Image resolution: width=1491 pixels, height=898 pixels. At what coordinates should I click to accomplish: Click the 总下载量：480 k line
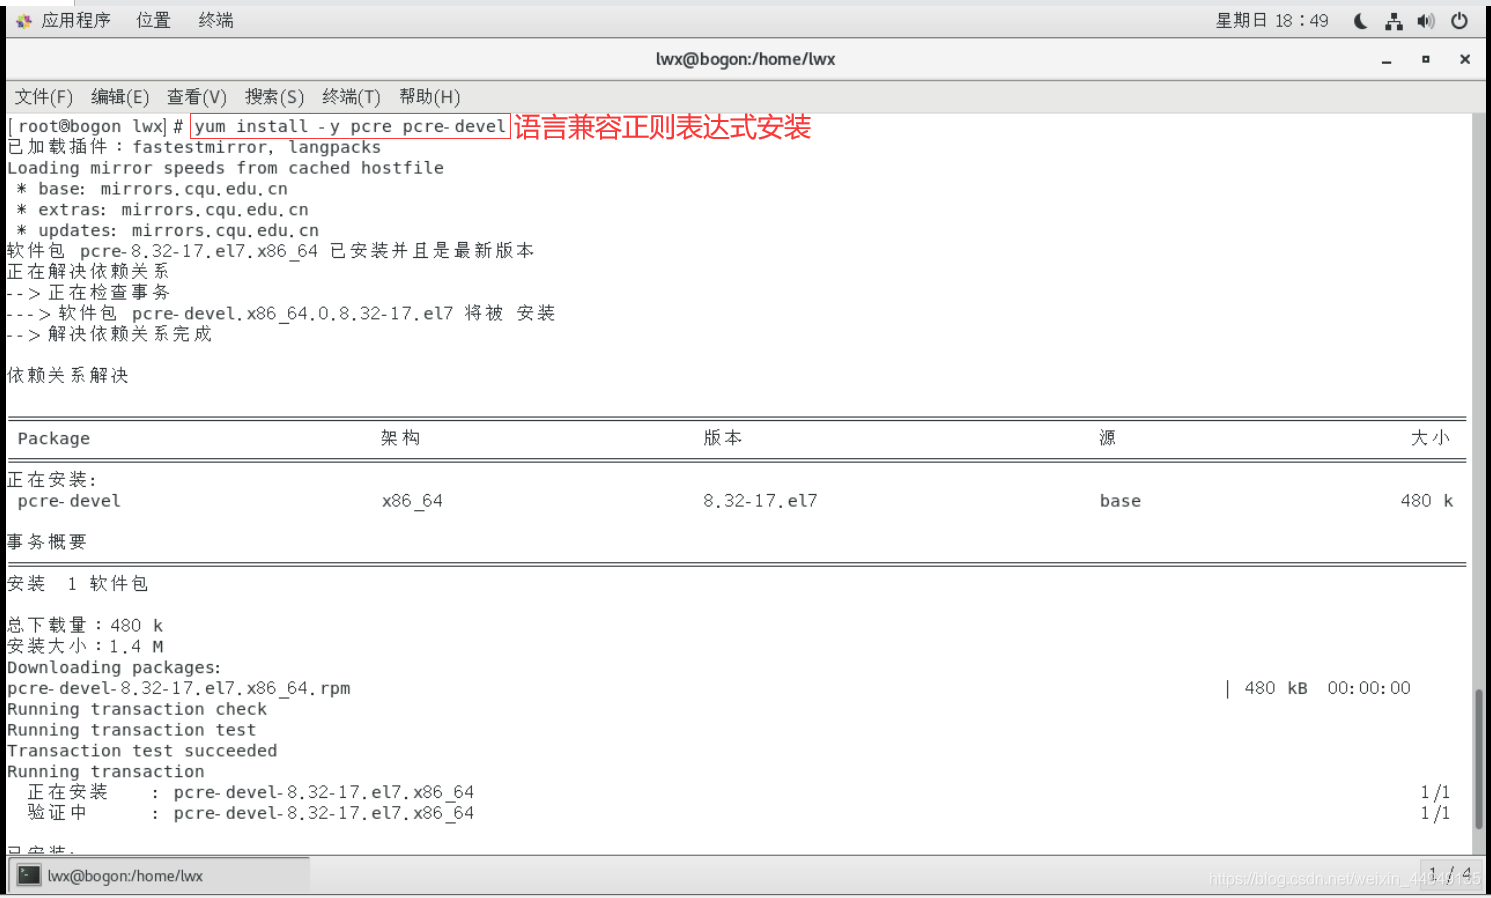[85, 626]
